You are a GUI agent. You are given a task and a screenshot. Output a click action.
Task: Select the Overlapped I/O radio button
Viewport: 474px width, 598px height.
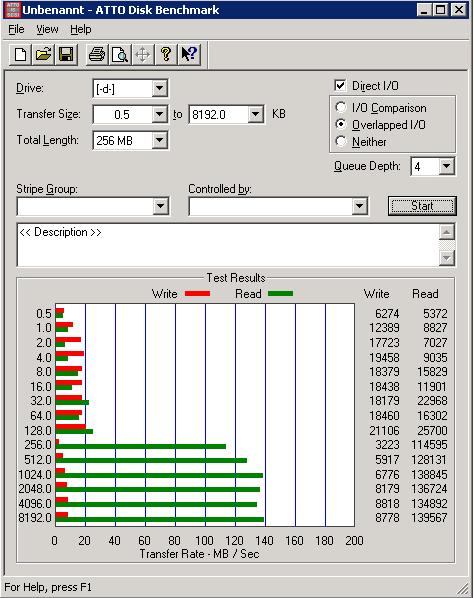[x=341, y=124]
